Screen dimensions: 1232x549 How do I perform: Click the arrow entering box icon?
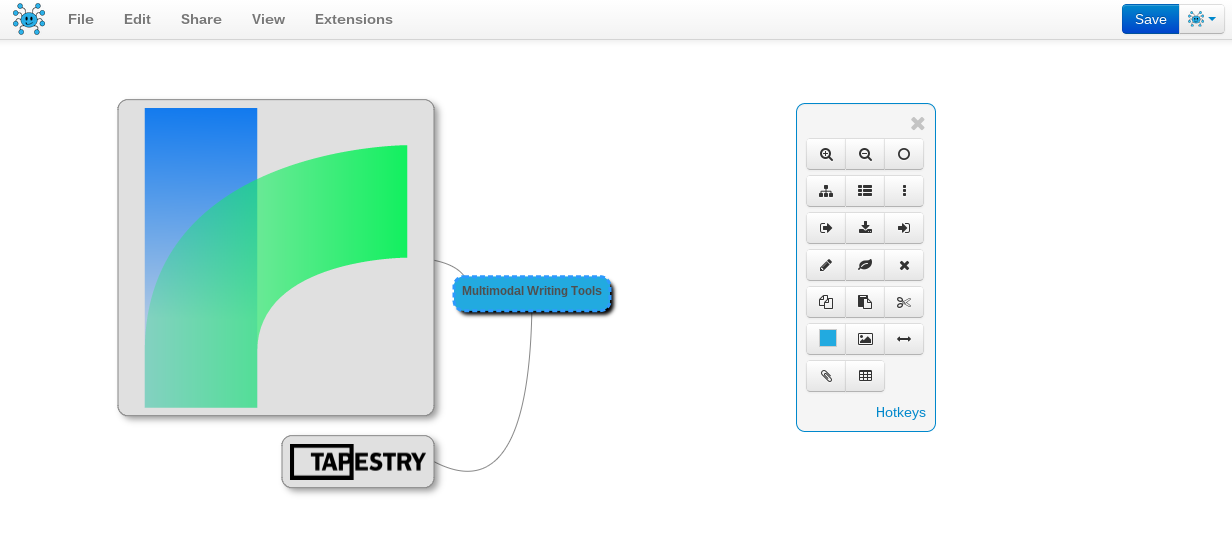click(x=904, y=228)
